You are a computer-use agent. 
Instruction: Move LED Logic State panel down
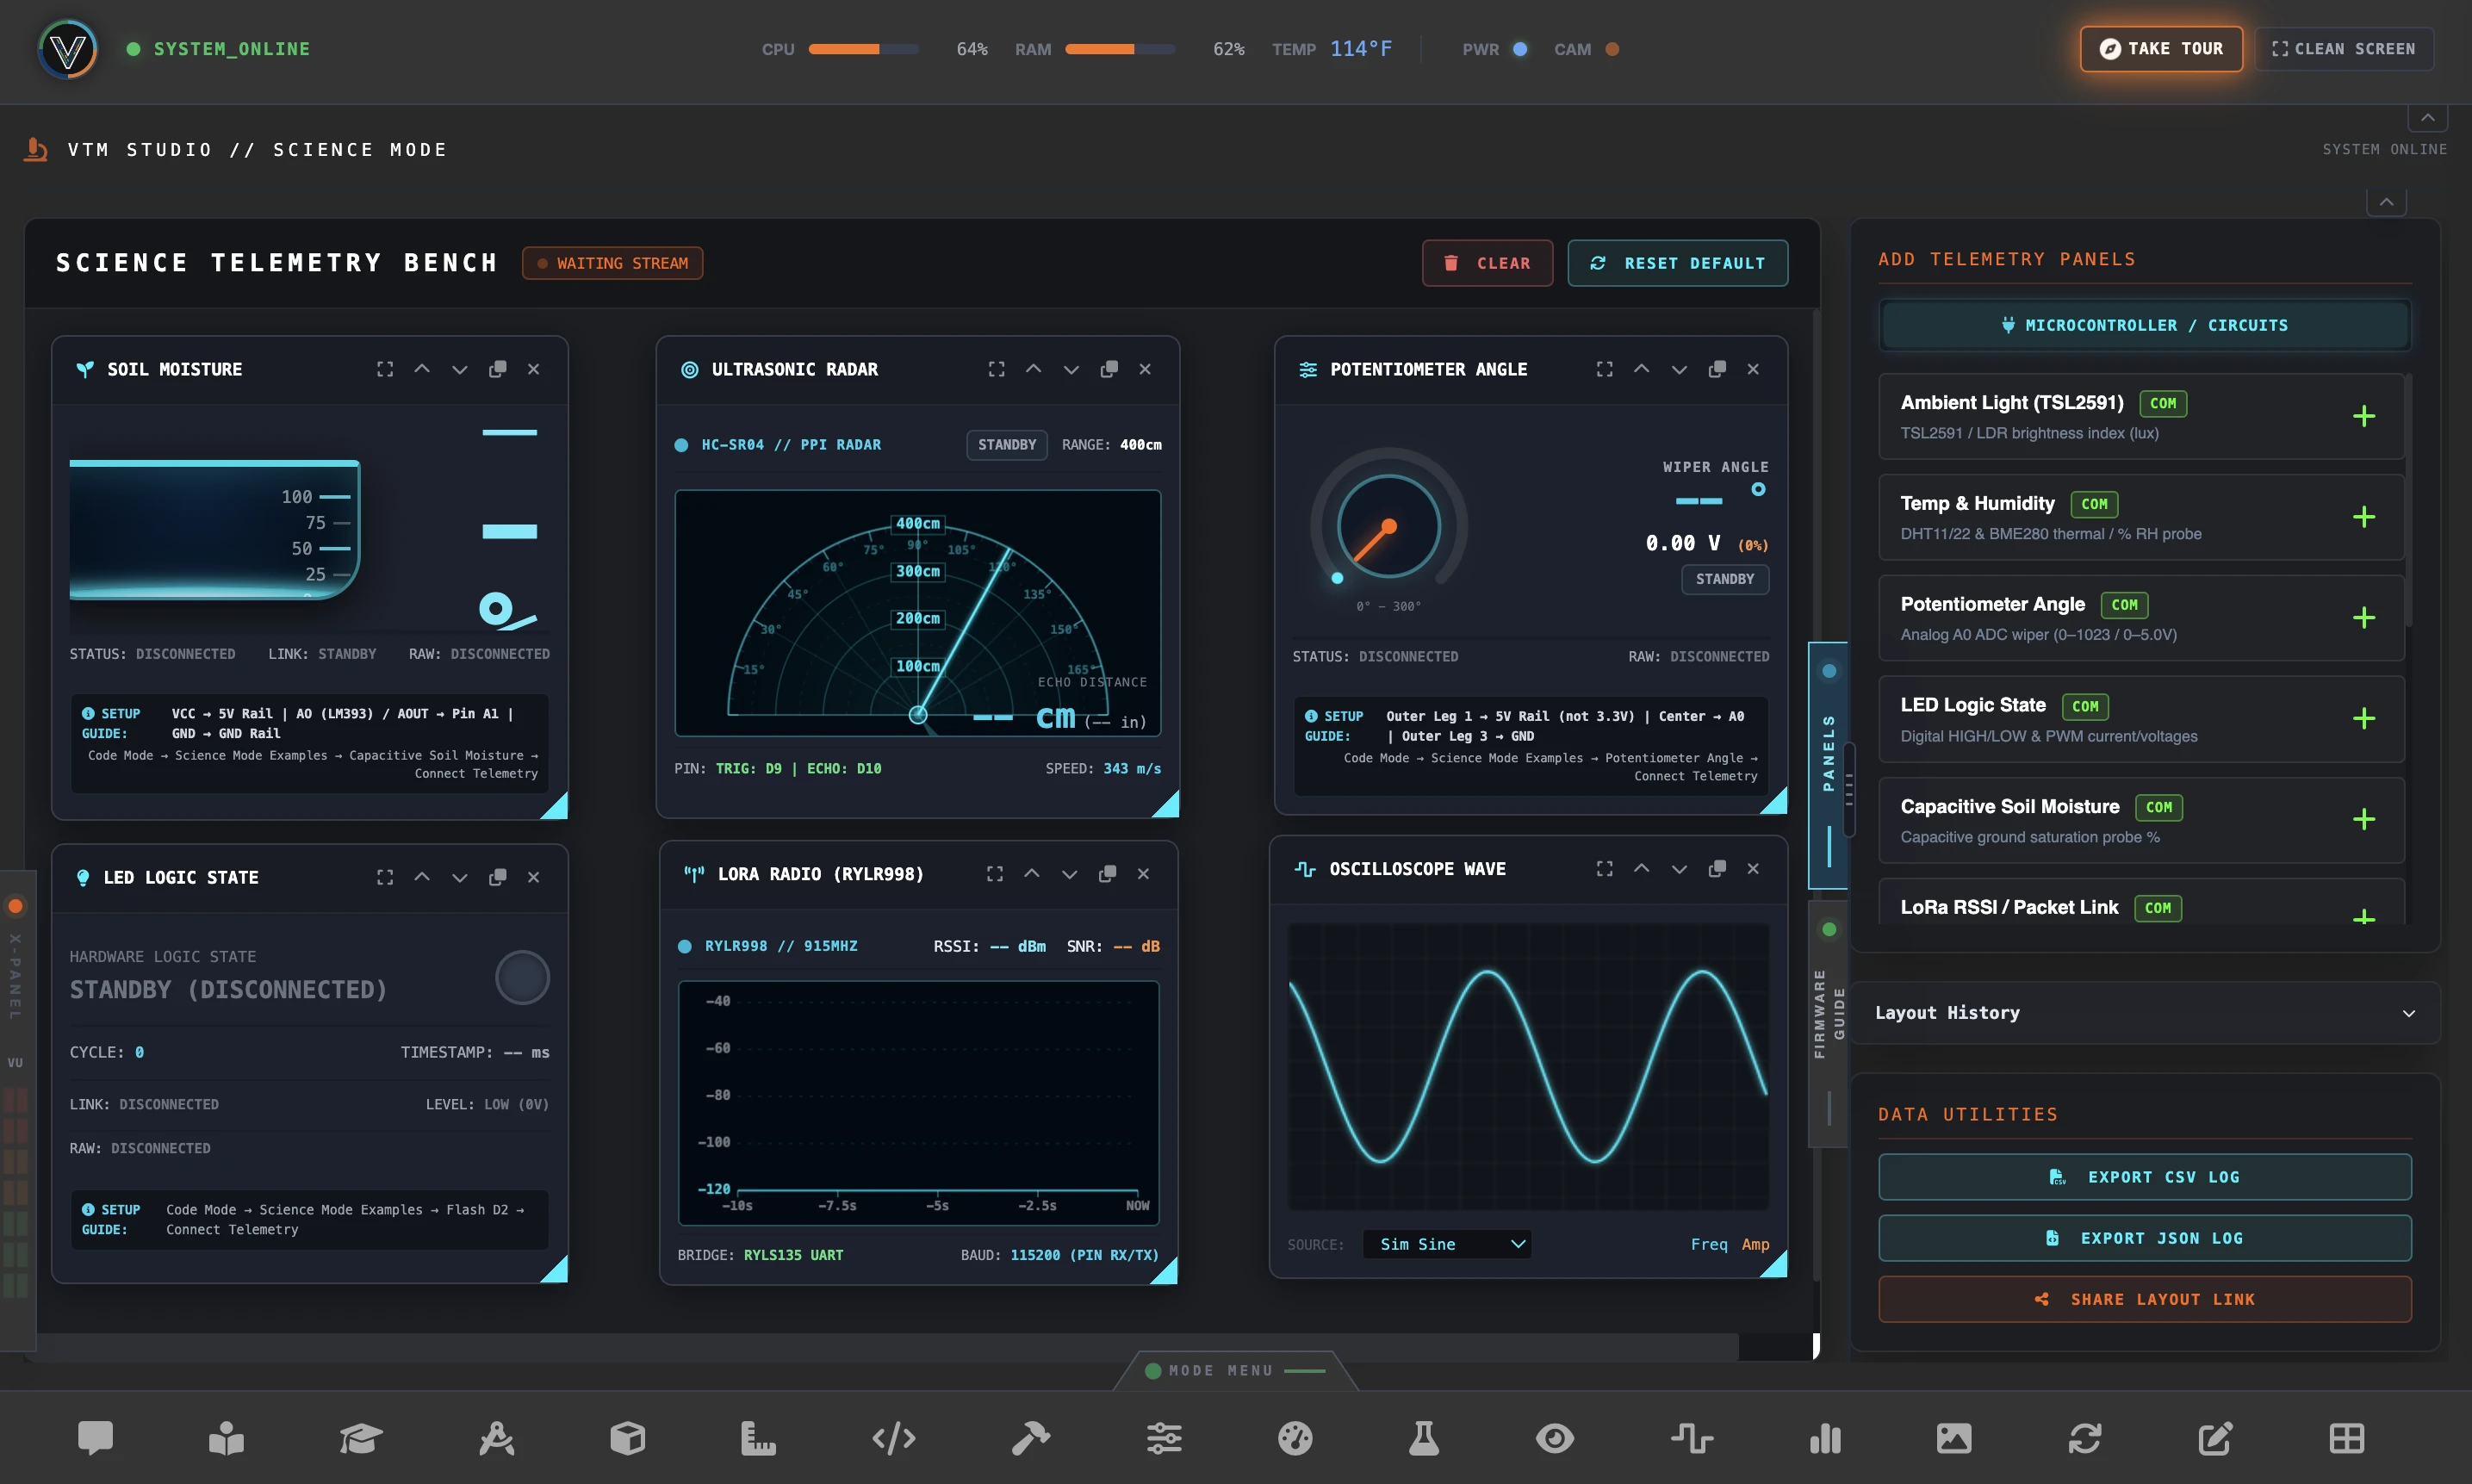[460, 877]
